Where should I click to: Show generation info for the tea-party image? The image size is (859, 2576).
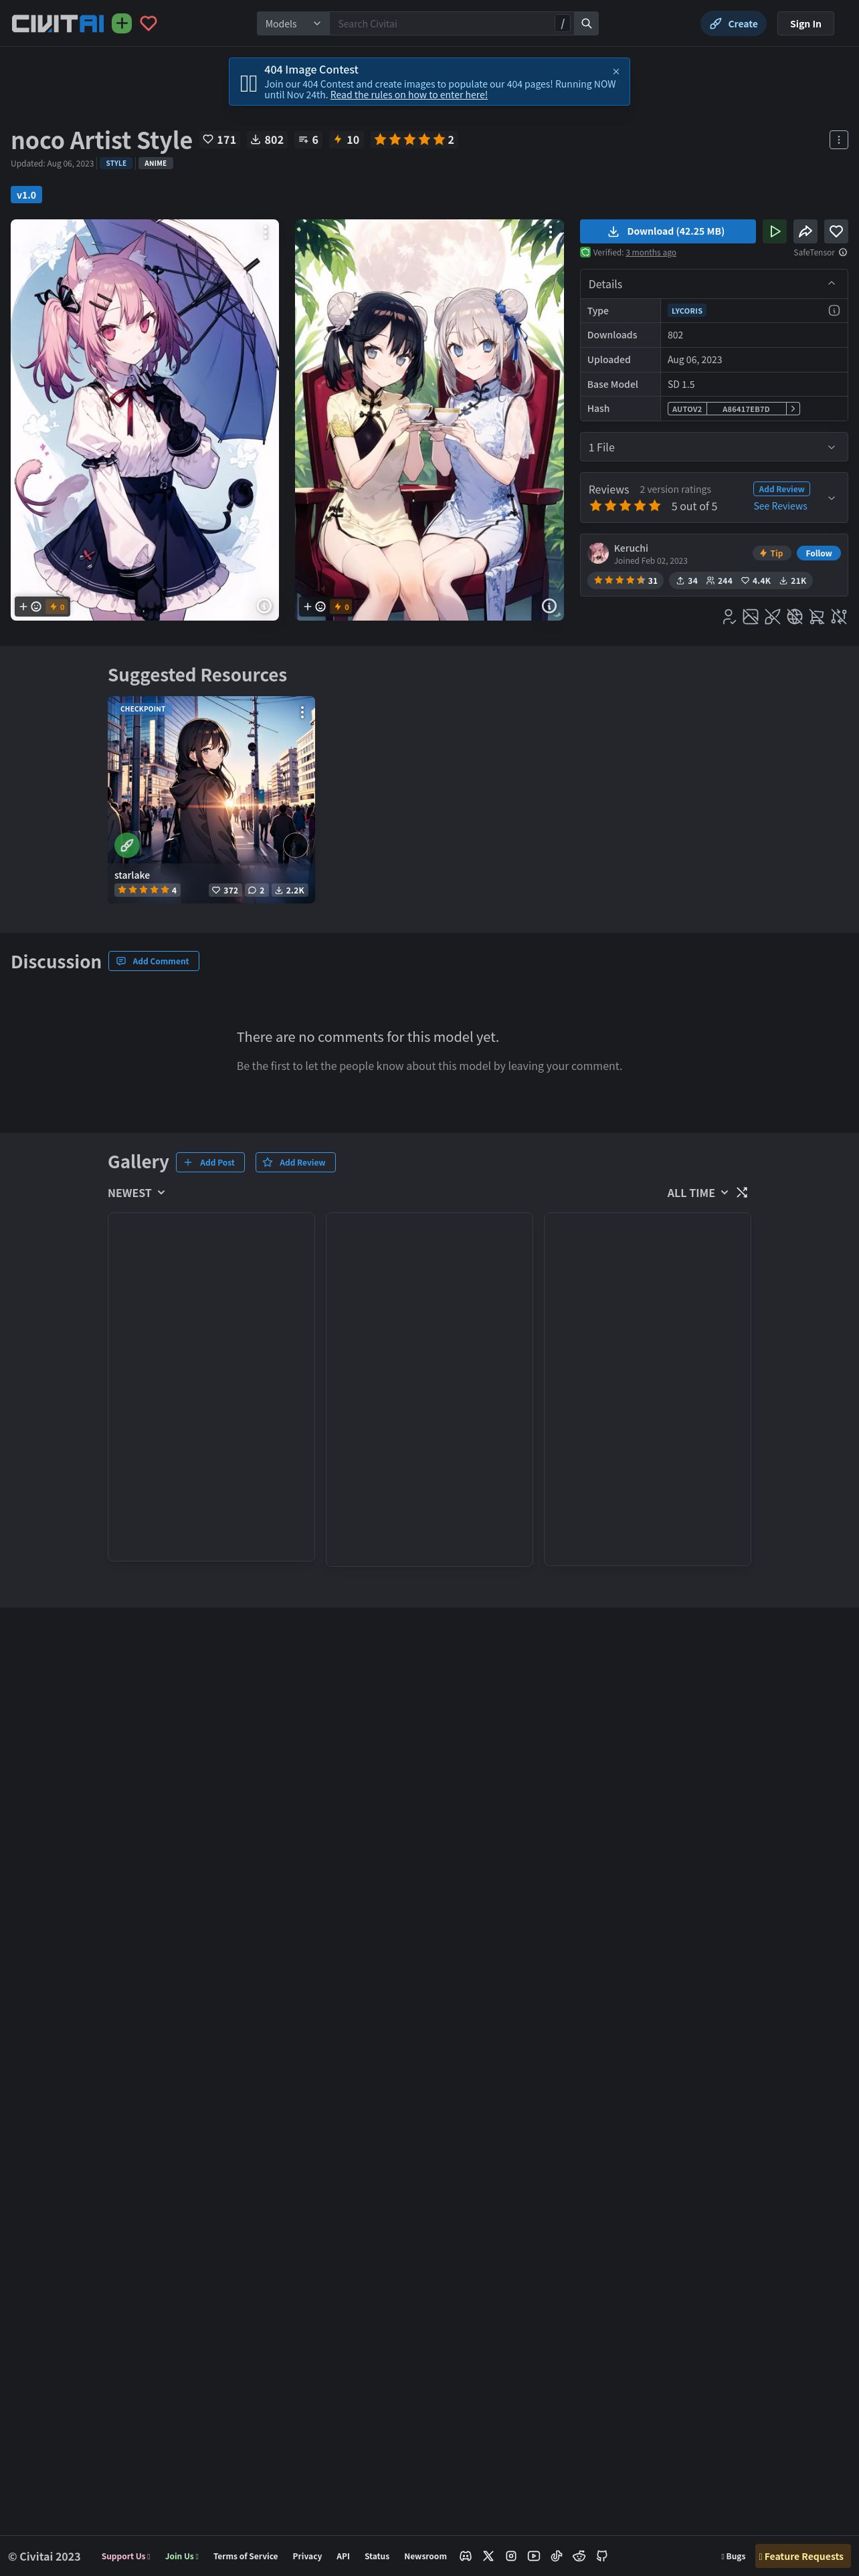(x=549, y=606)
